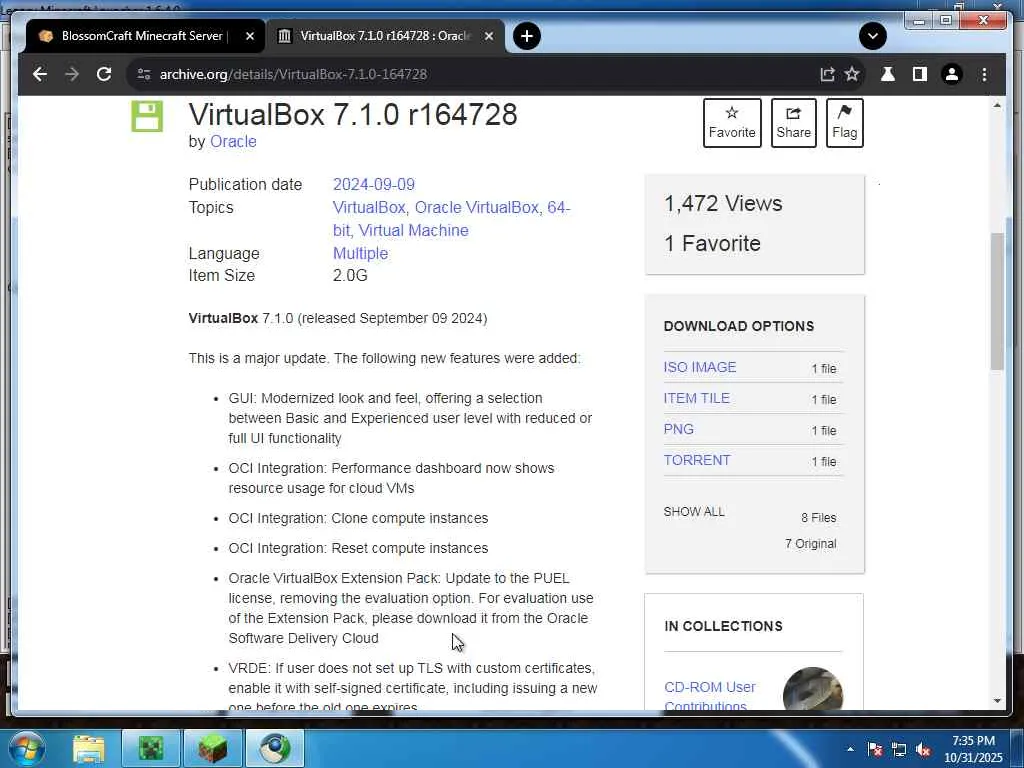1024x768 pixels.
Task: Open the Minecraft creeper taskbar icon
Action: (151, 748)
